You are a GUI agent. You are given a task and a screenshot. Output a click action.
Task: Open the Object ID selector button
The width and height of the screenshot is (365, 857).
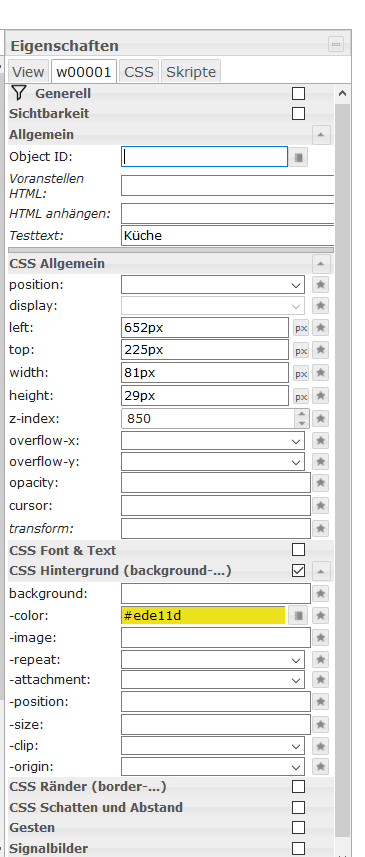tap(298, 157)
